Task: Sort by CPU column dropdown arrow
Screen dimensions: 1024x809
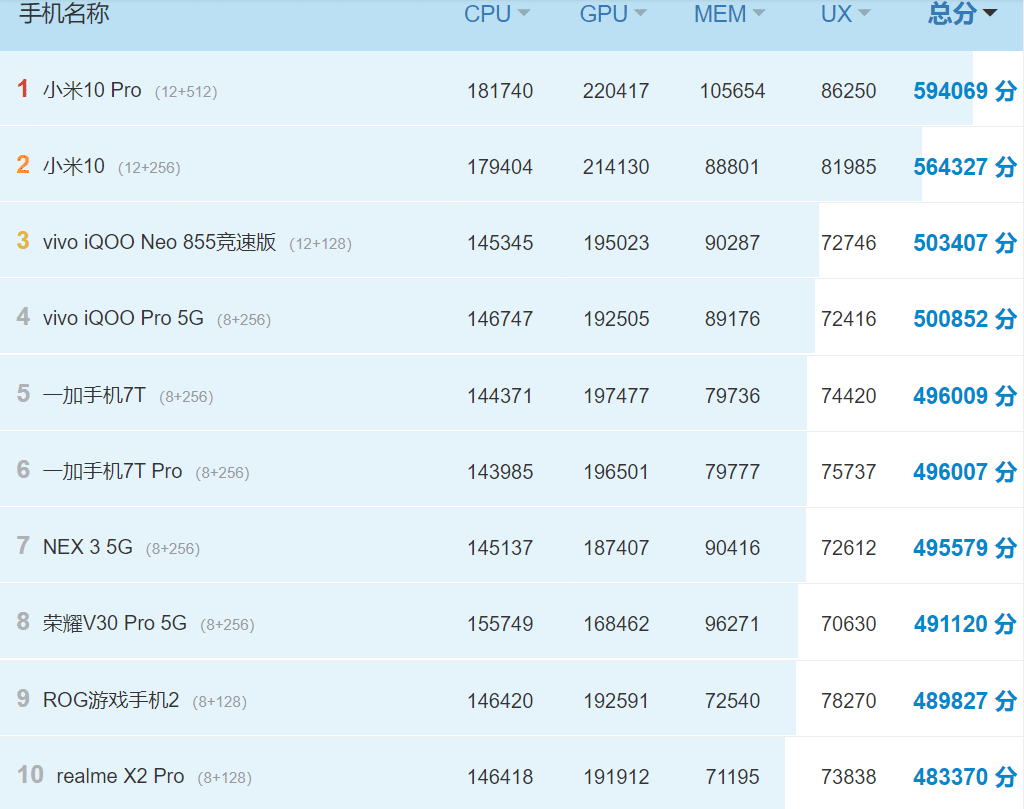Action: point(523,13)
